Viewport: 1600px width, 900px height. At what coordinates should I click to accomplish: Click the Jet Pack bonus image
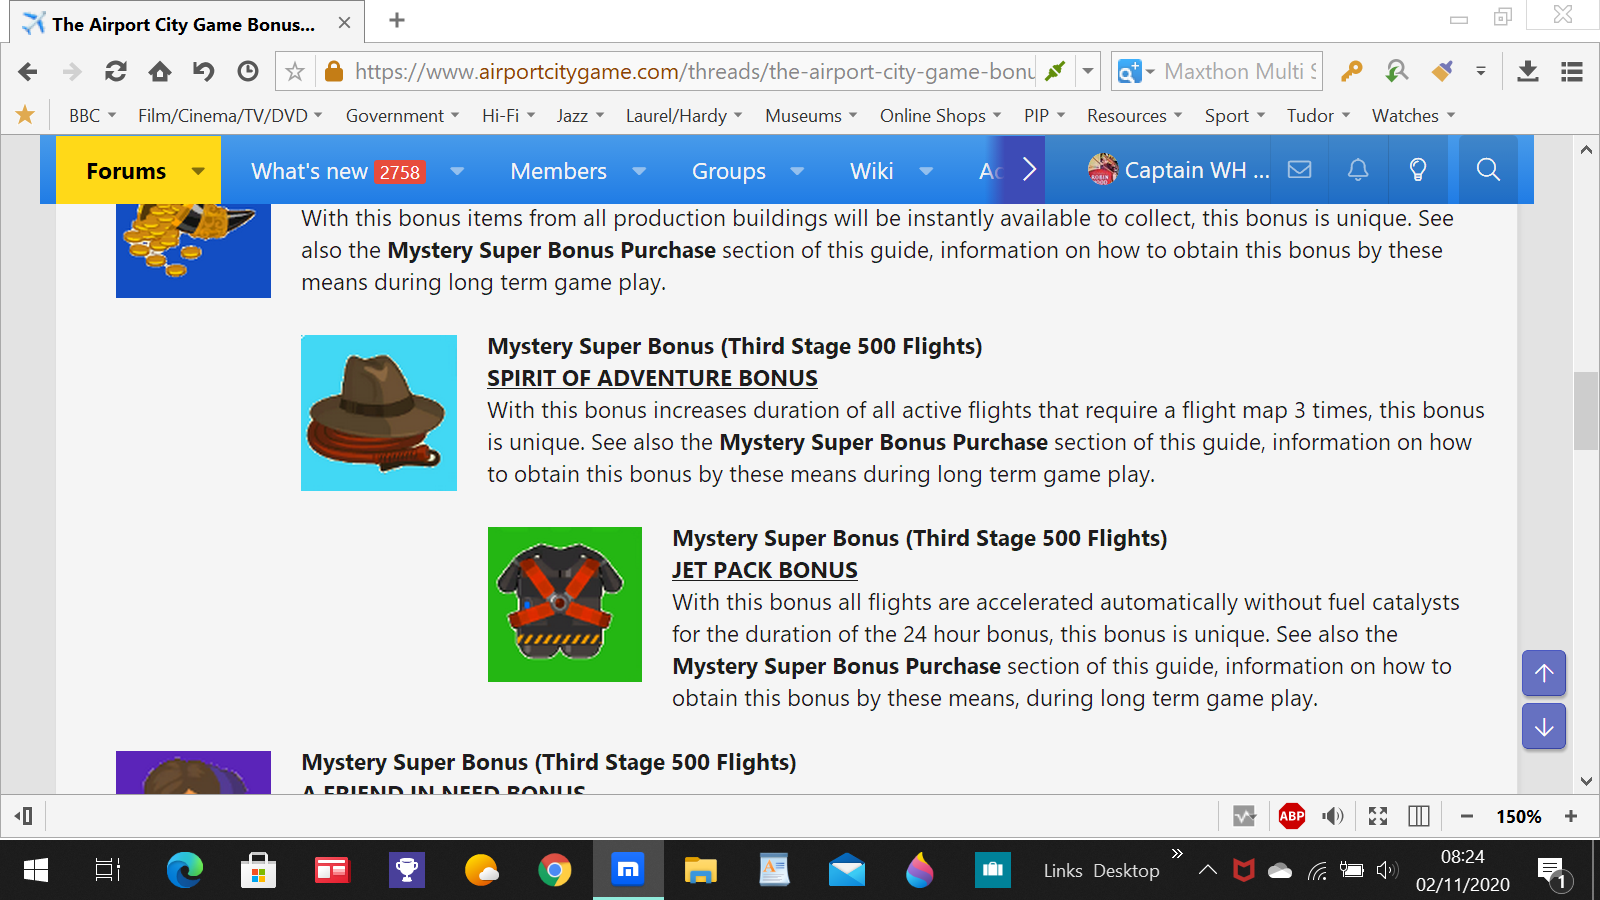[x=565, y=604]
